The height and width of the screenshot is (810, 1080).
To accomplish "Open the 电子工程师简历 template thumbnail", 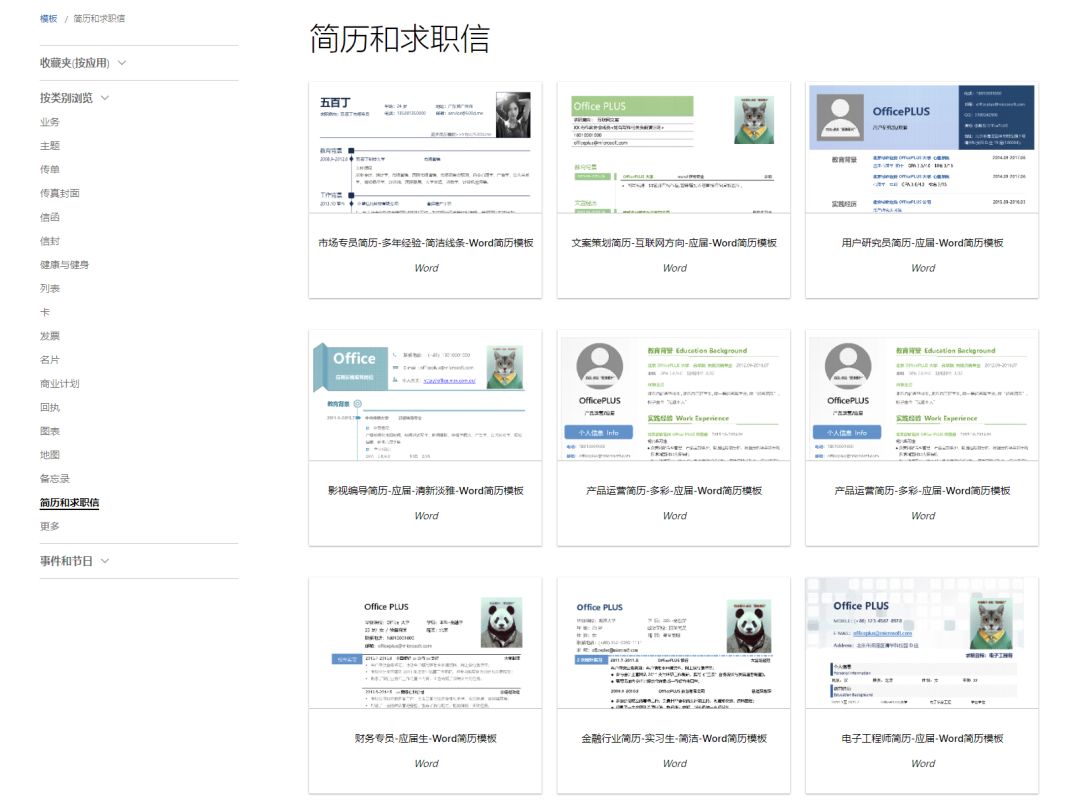I will coord(922,643).
